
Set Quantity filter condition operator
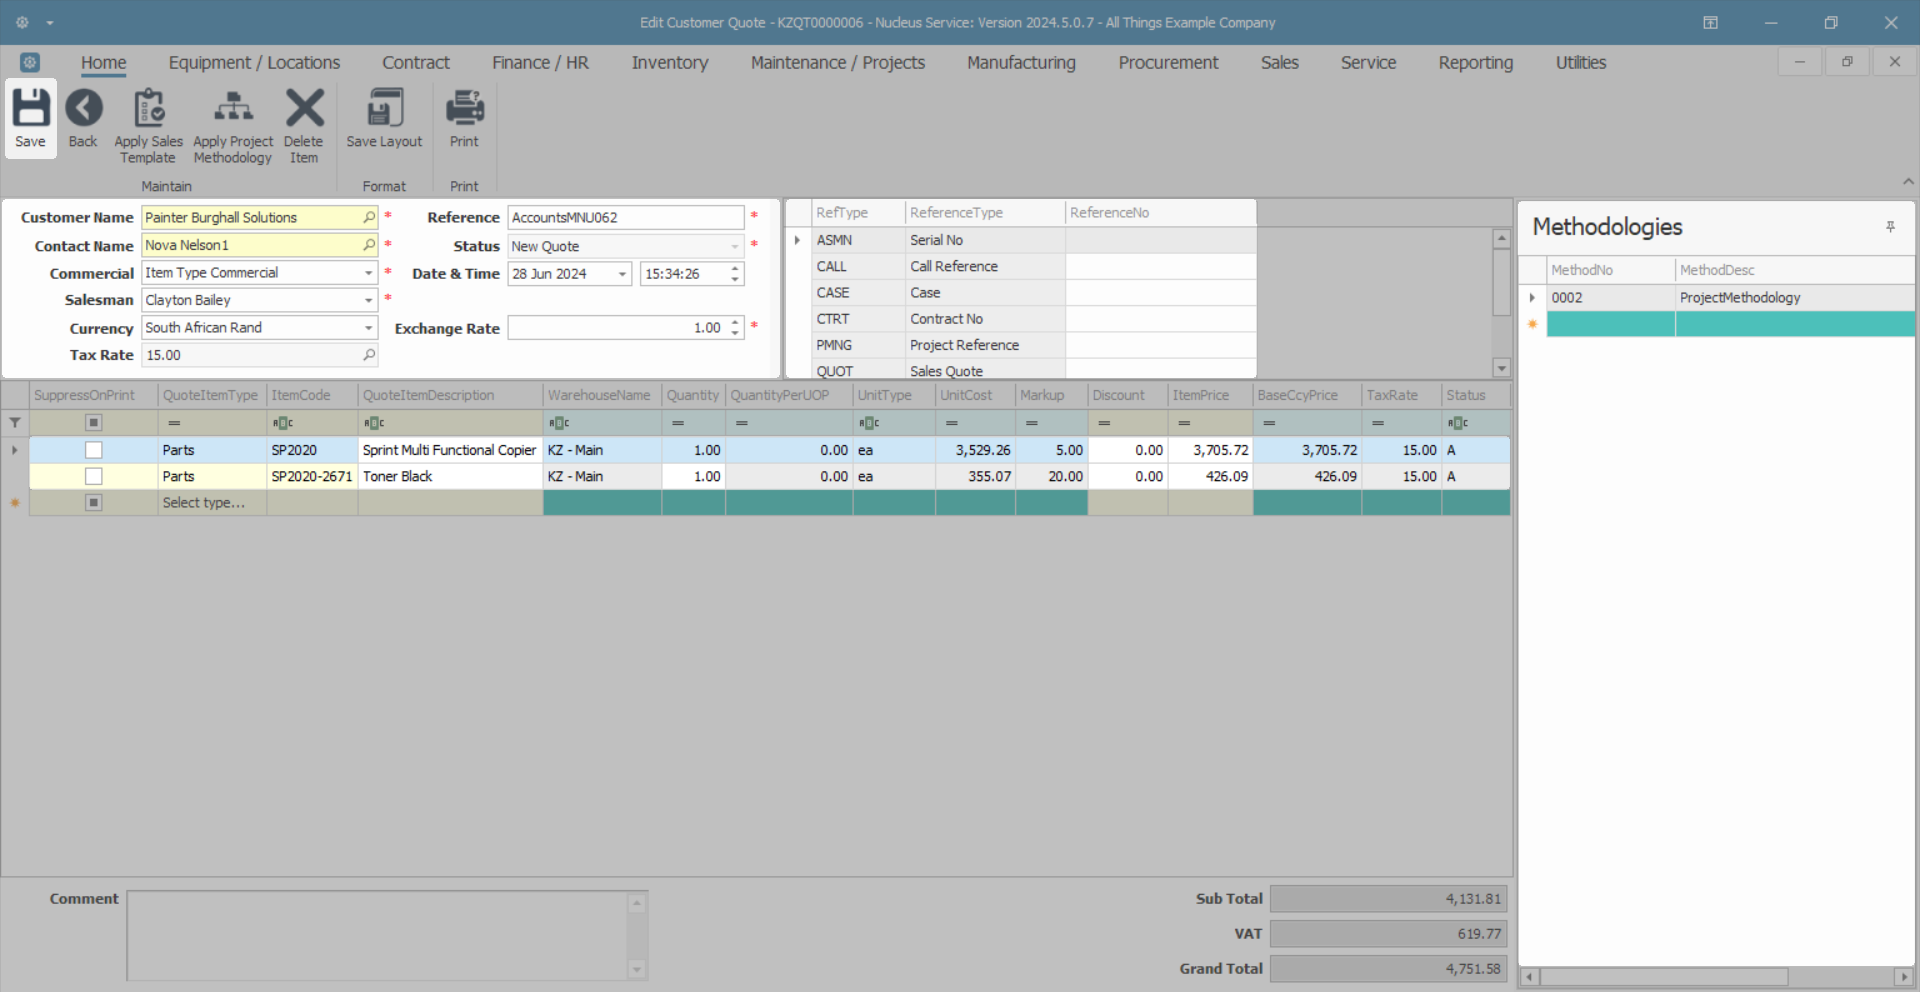pyautogui.click(x=678, y=423)
